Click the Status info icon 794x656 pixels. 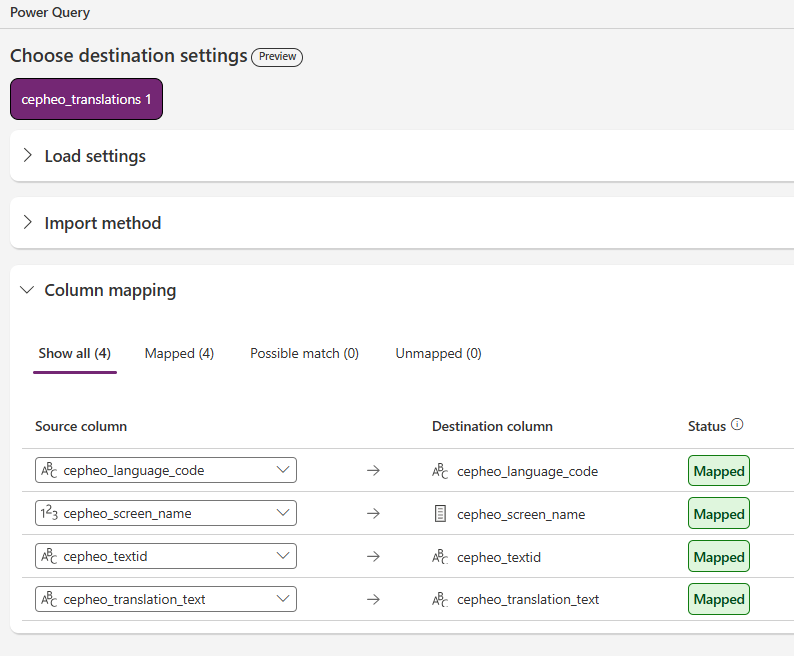tap(737, 425)
